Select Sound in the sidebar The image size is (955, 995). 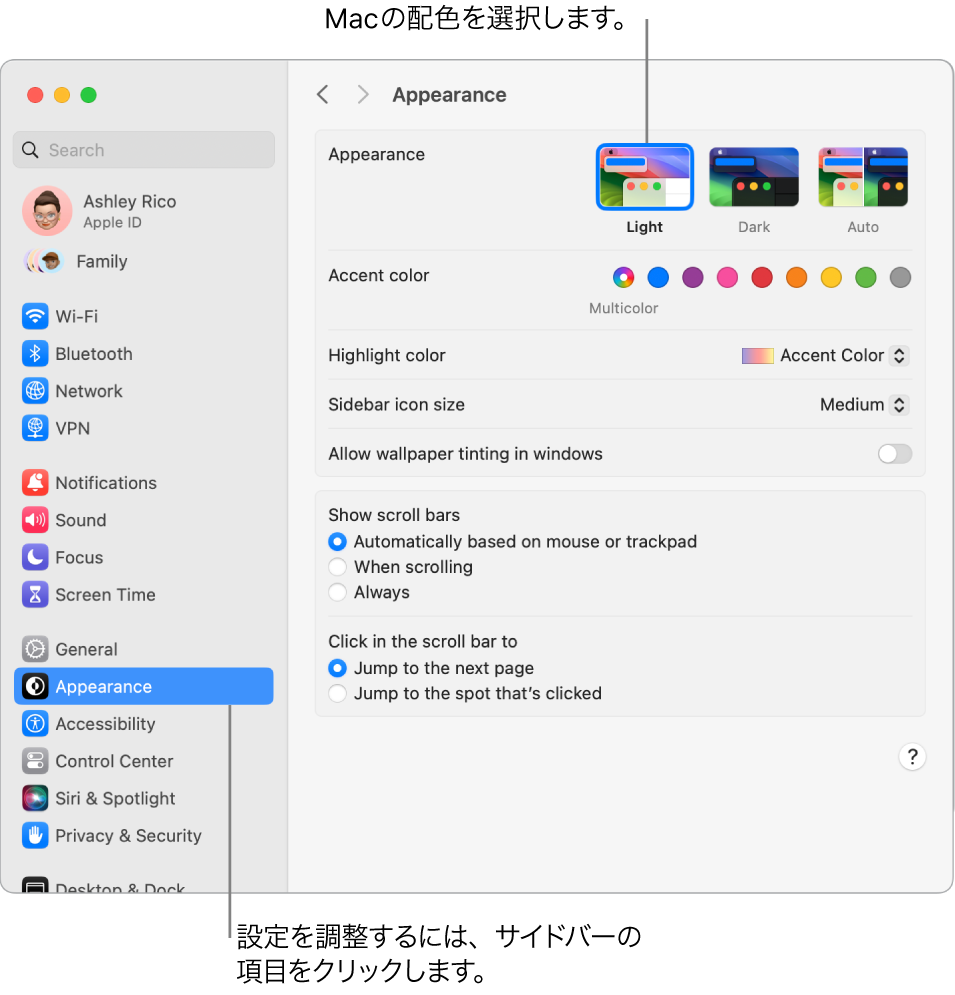(82, 519)
